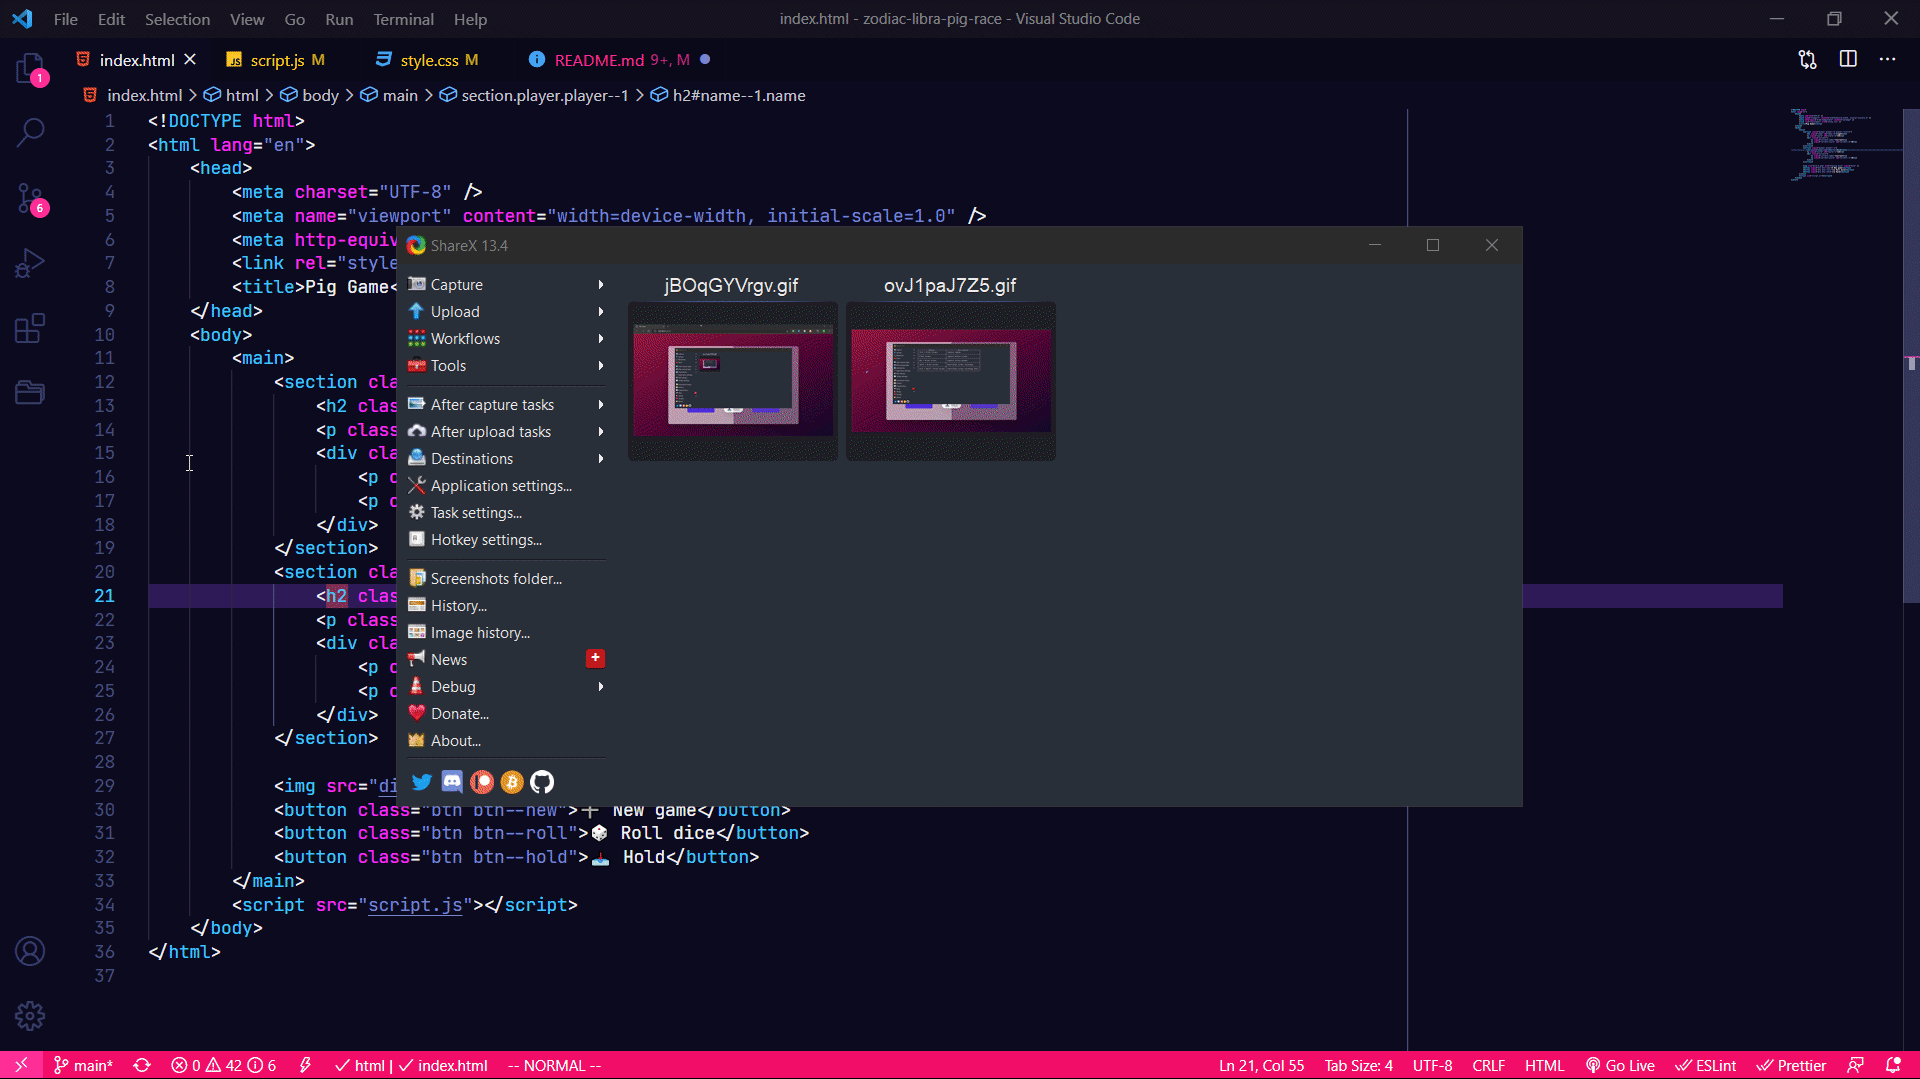Open the Run and Debug view

click(30, 263)
